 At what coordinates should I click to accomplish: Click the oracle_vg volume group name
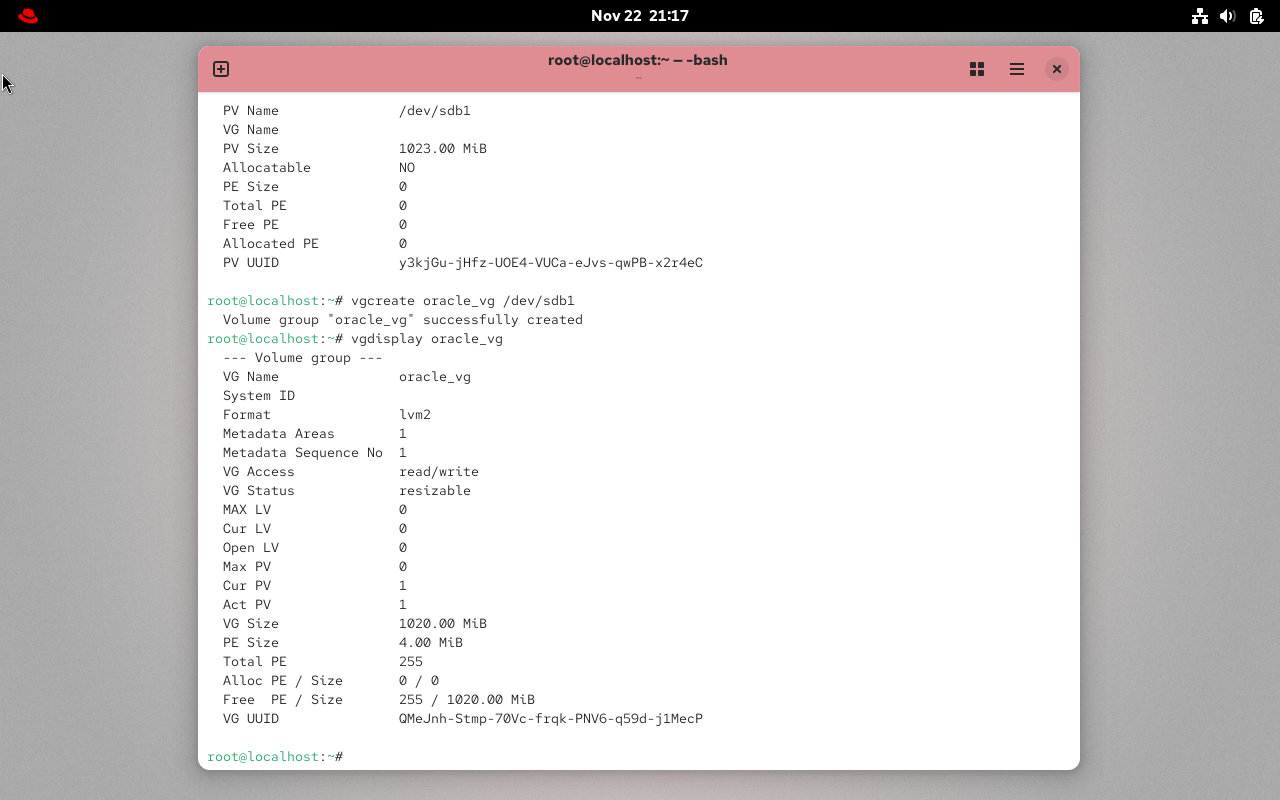434,376
